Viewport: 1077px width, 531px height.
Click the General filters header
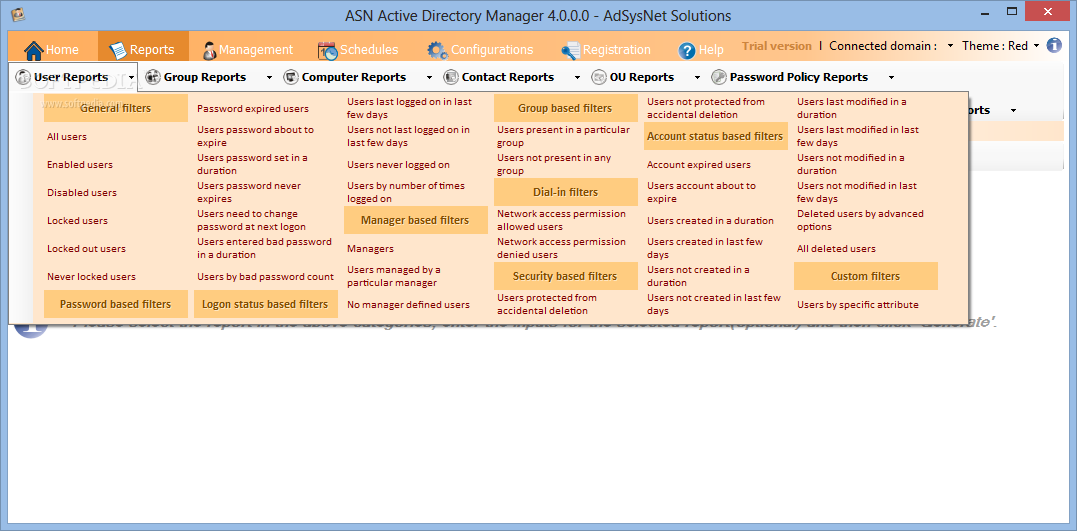(115, 109)
